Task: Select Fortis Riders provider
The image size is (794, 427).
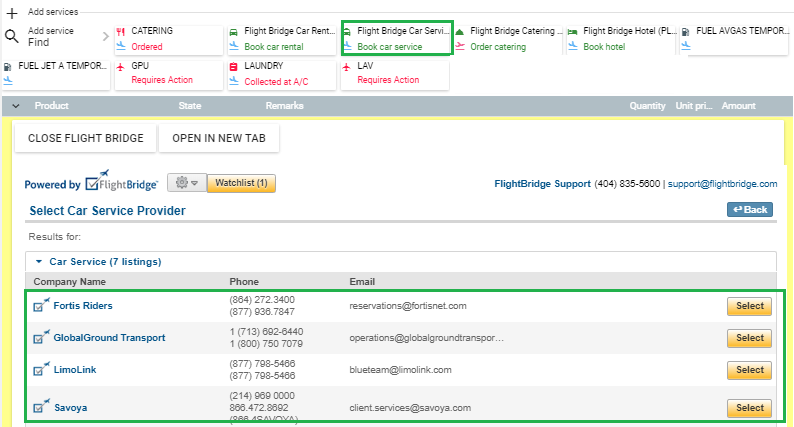Action: point(749,306)
